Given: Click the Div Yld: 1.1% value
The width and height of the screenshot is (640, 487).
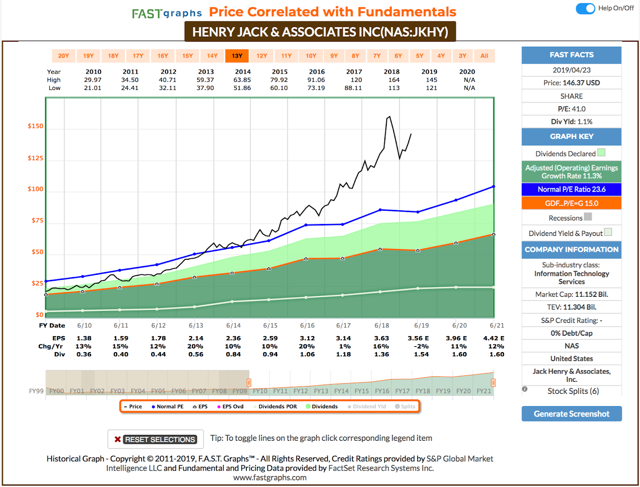Looking at the screenshot, I should pos(571,122).
